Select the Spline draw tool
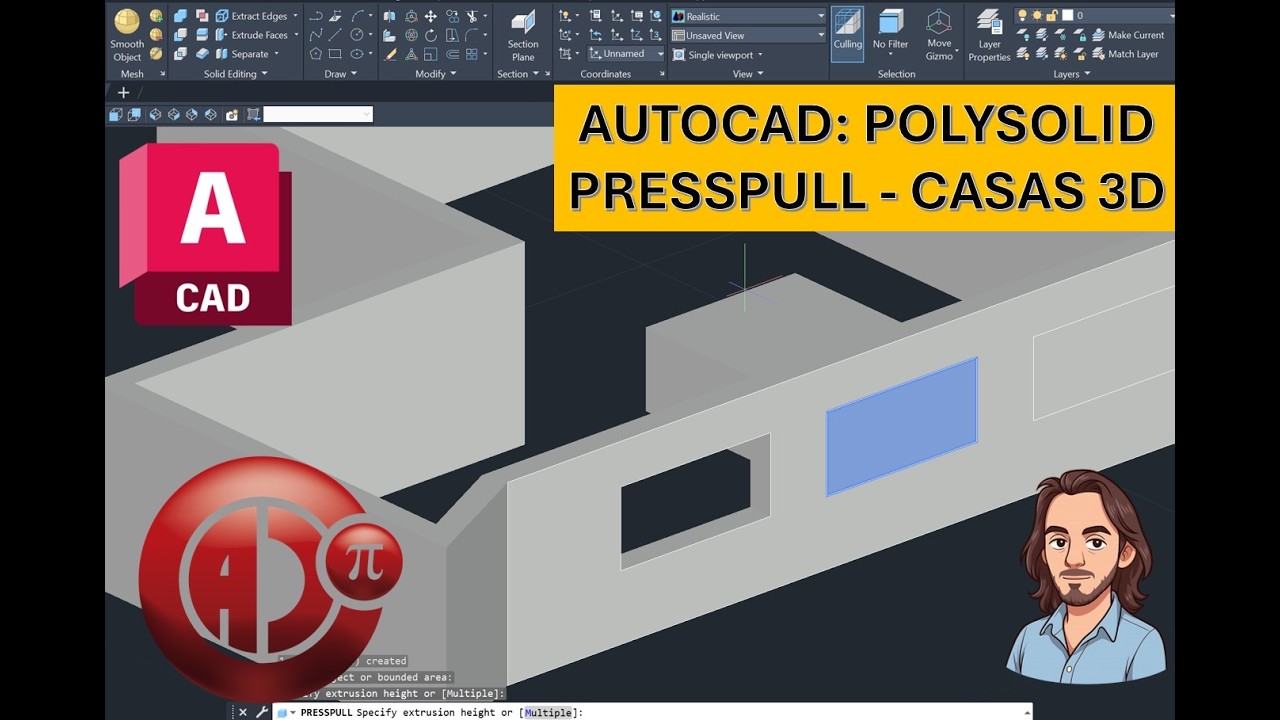Screen dimensions: 1280x720 (316, 35)
